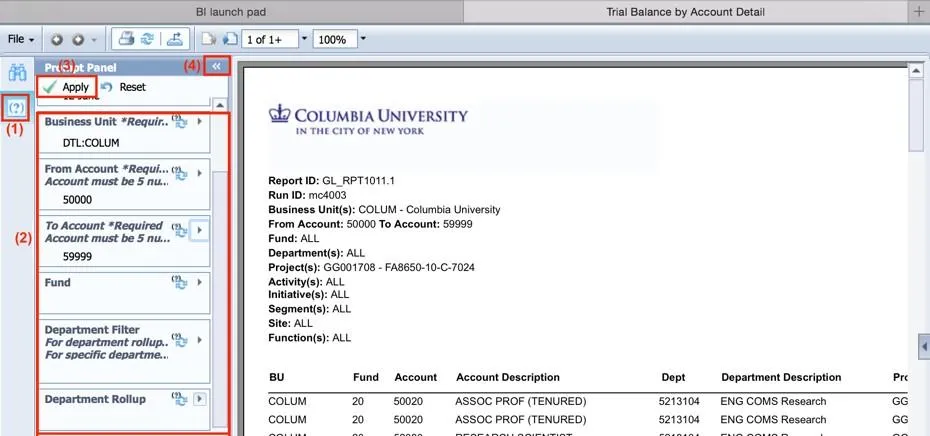Expand the Business Unit prompt arrow
This screenshot has height=436, width=930.
[x=200, y=122]
